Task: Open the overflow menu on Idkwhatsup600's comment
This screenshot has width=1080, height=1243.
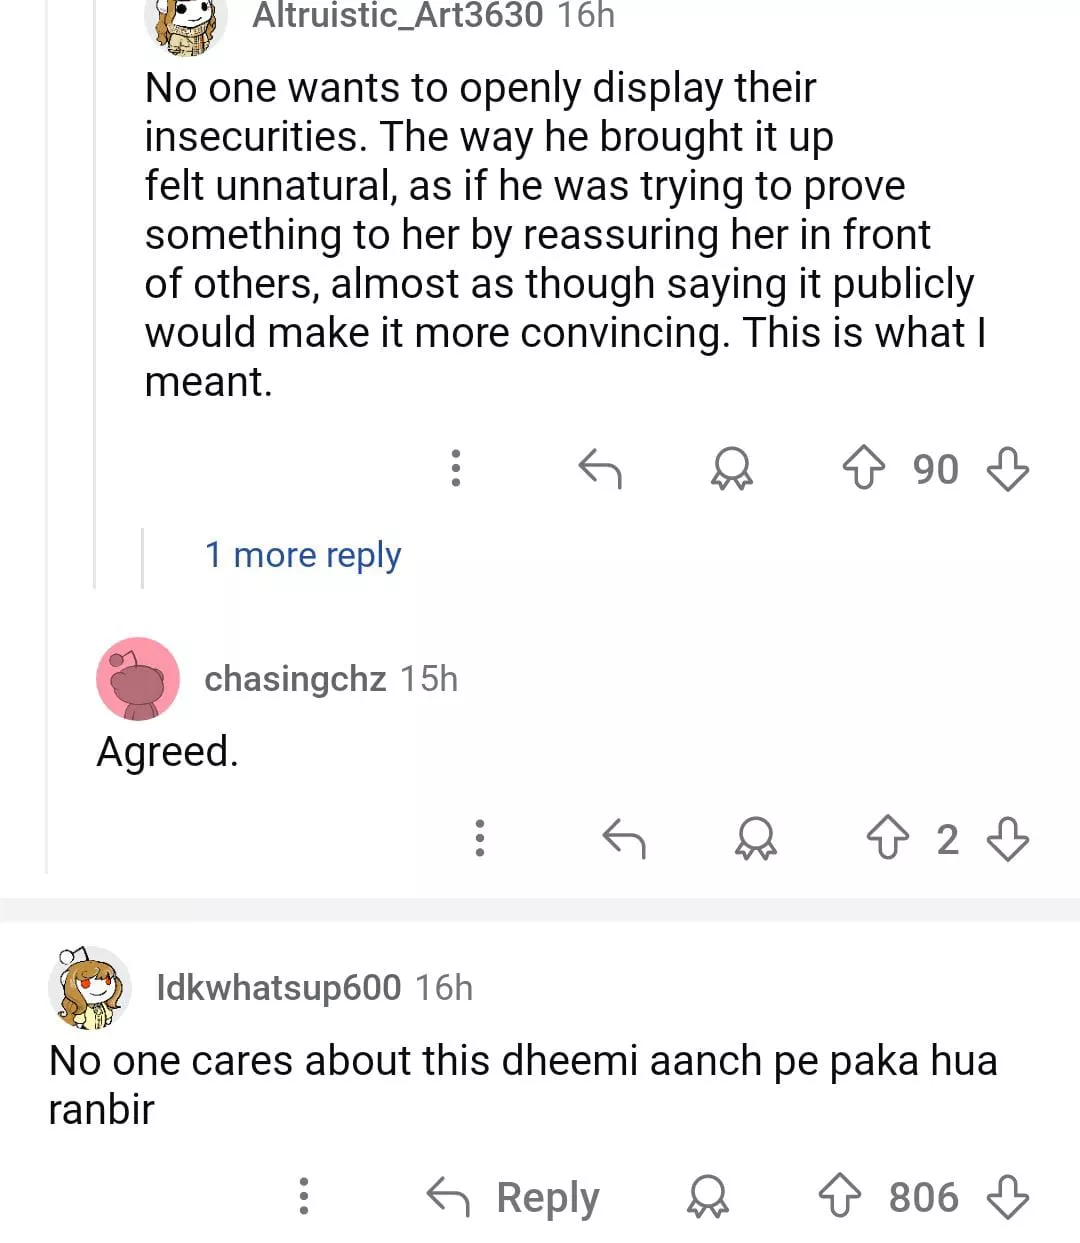Action: (x=304, y=1196)
